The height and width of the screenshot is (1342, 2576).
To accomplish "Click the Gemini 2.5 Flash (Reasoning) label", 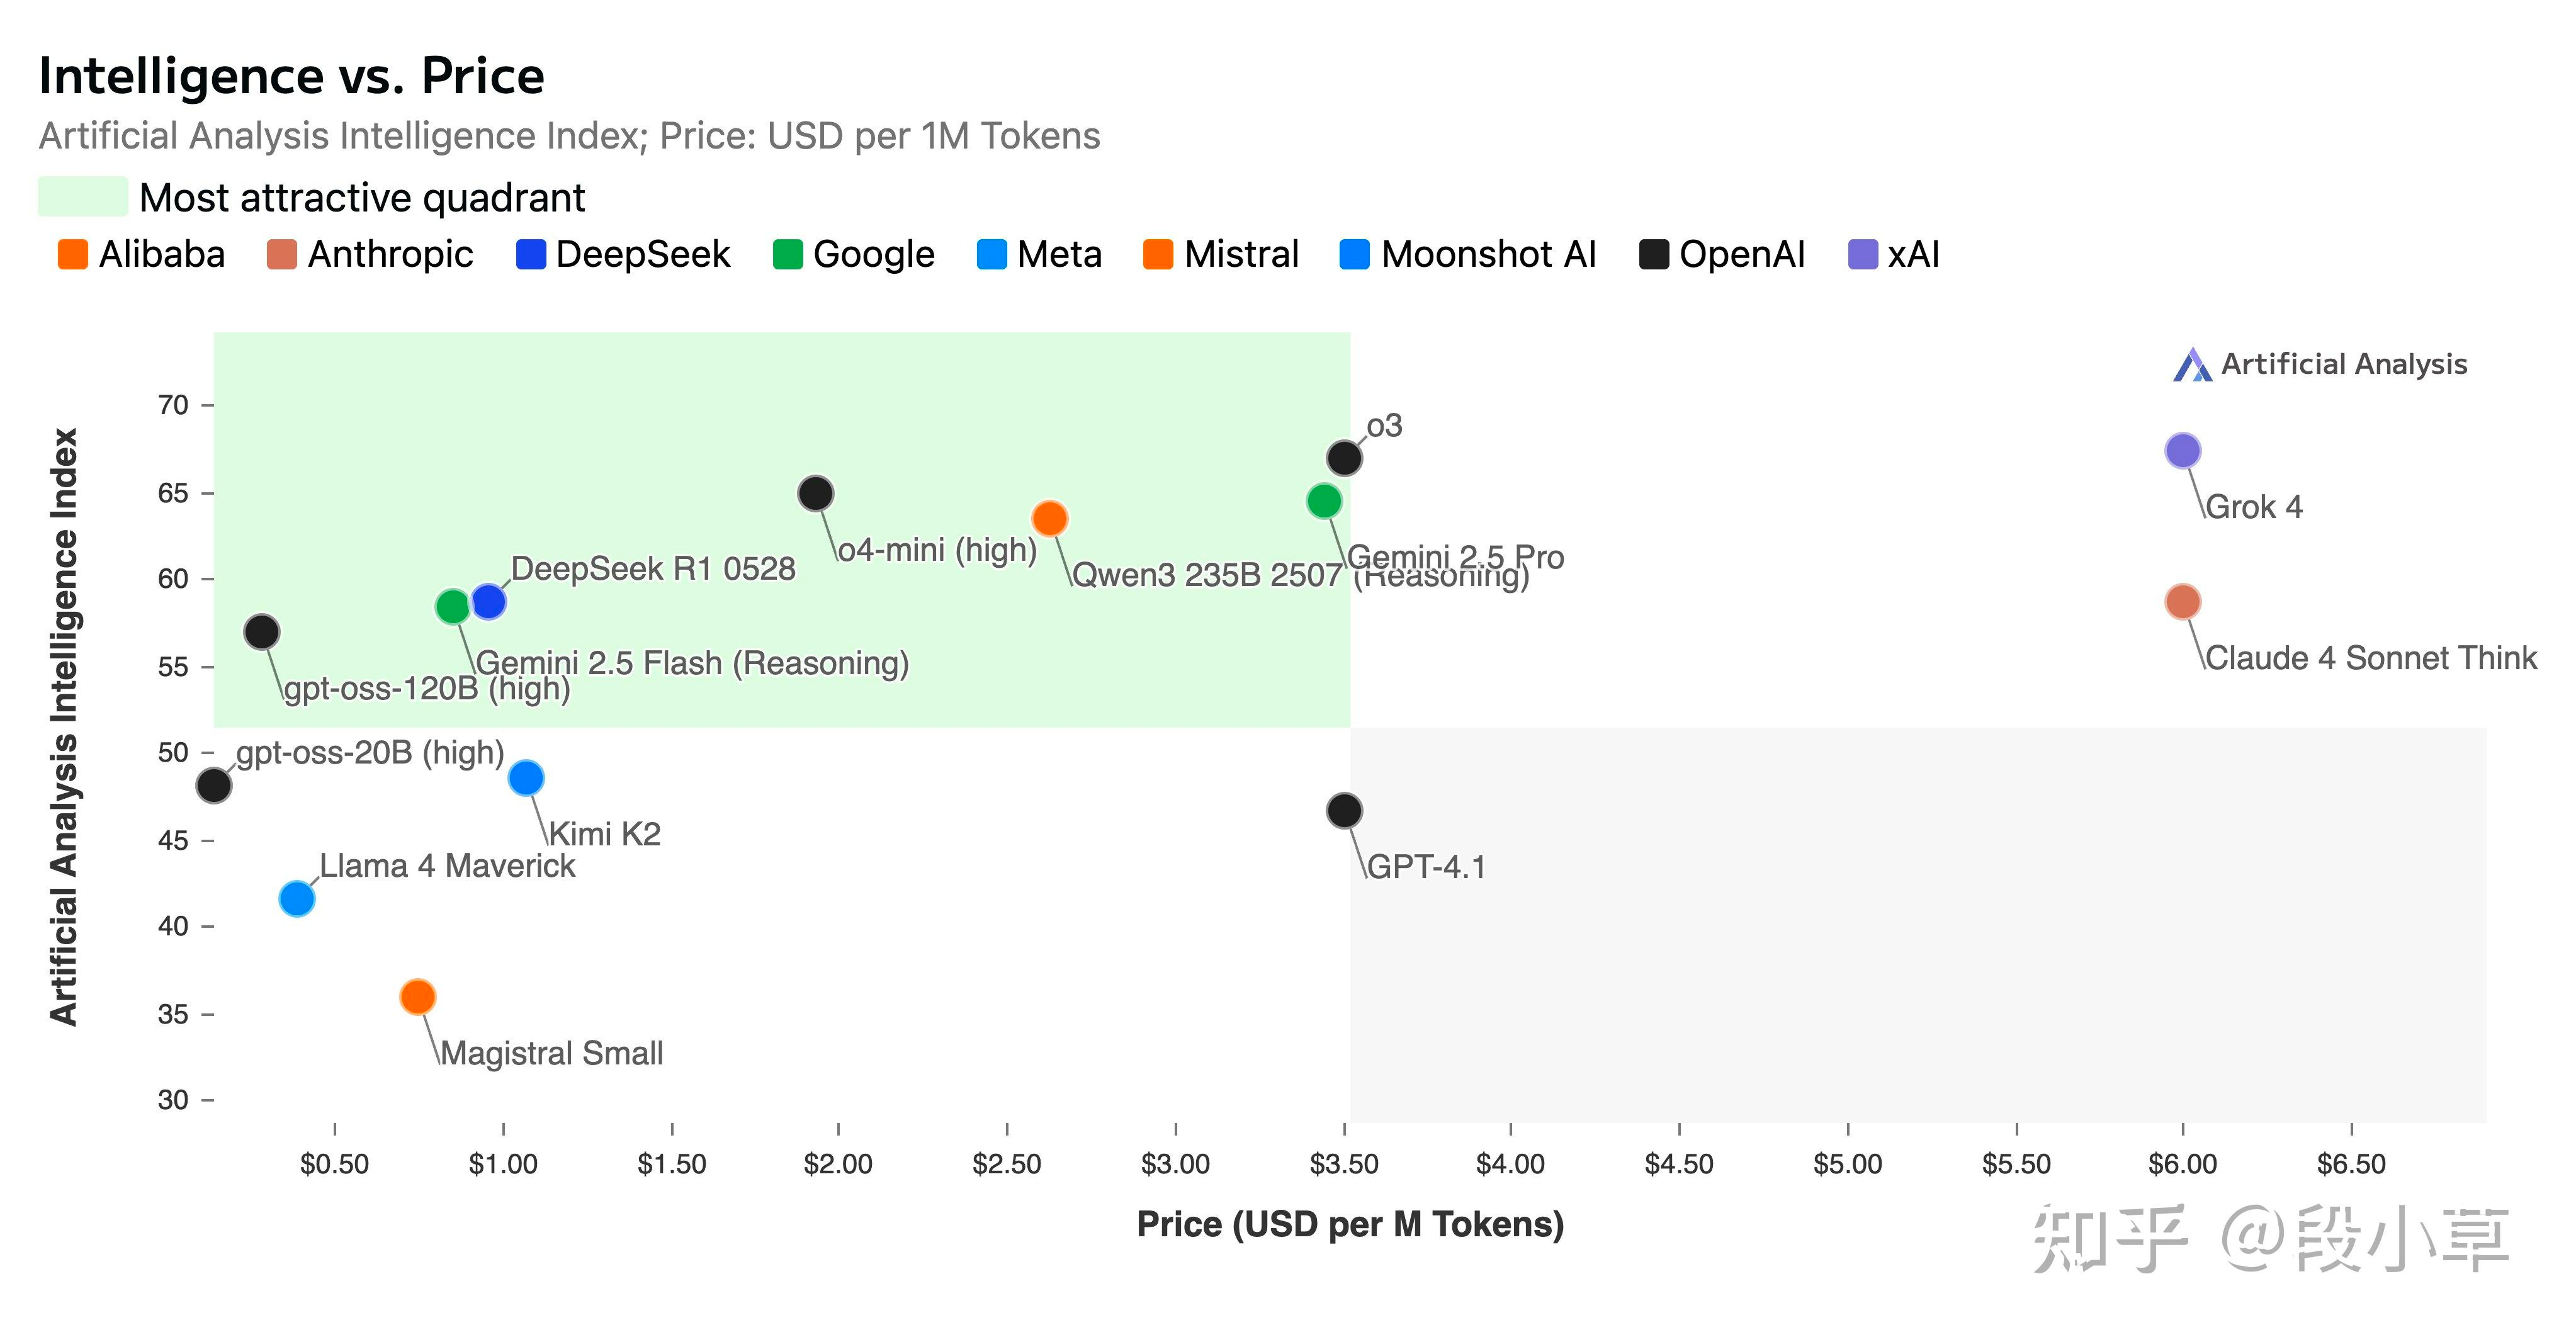I will (x=692, y=663).
